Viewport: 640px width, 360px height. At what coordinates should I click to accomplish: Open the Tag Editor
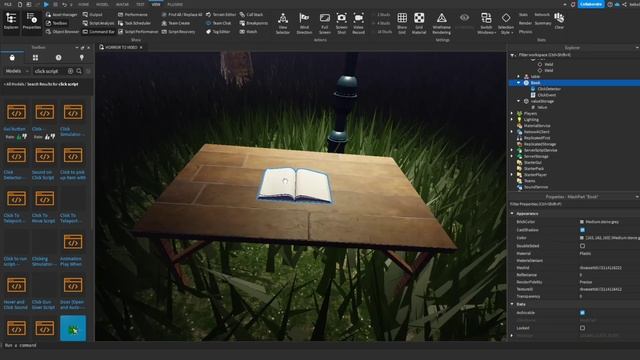218,31
